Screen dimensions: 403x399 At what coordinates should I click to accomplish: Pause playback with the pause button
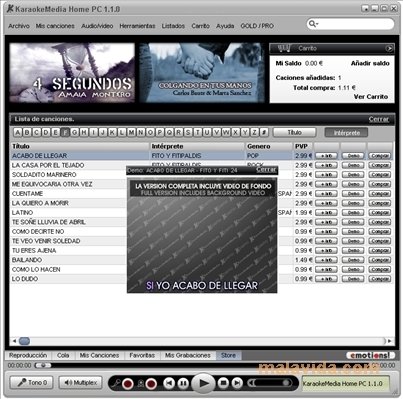point(183,383)
